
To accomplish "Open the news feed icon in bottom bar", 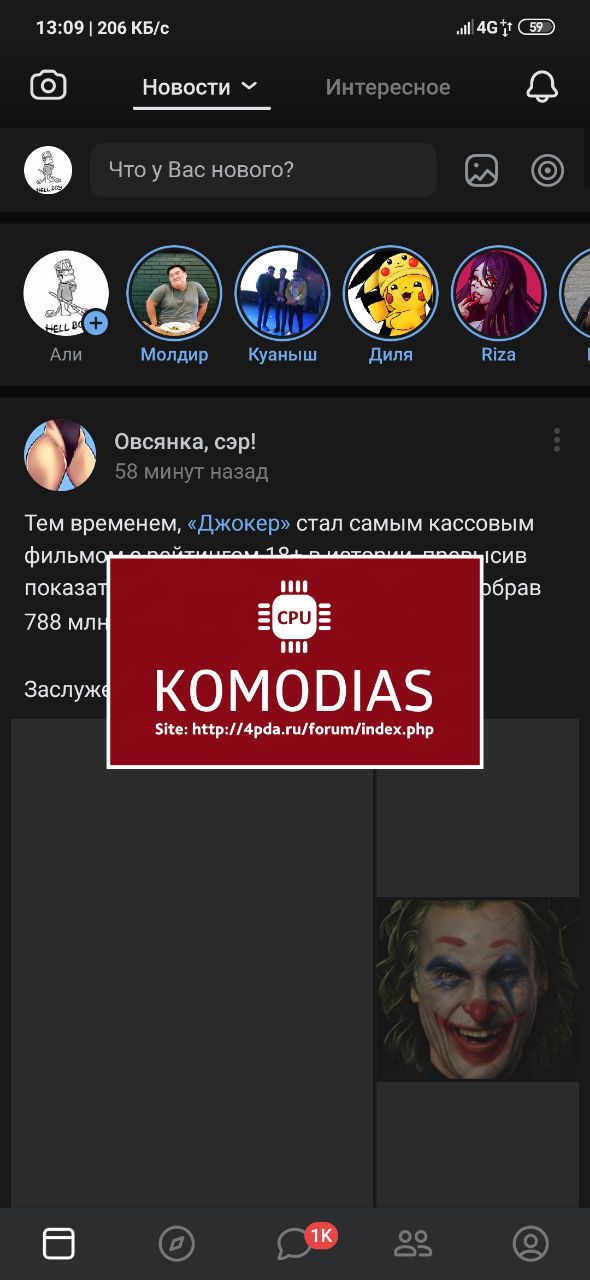I will [x=59, y=1243].
